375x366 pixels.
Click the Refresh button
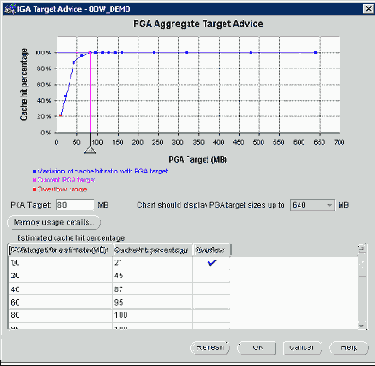pyautogui.click(x=210, y=348)
